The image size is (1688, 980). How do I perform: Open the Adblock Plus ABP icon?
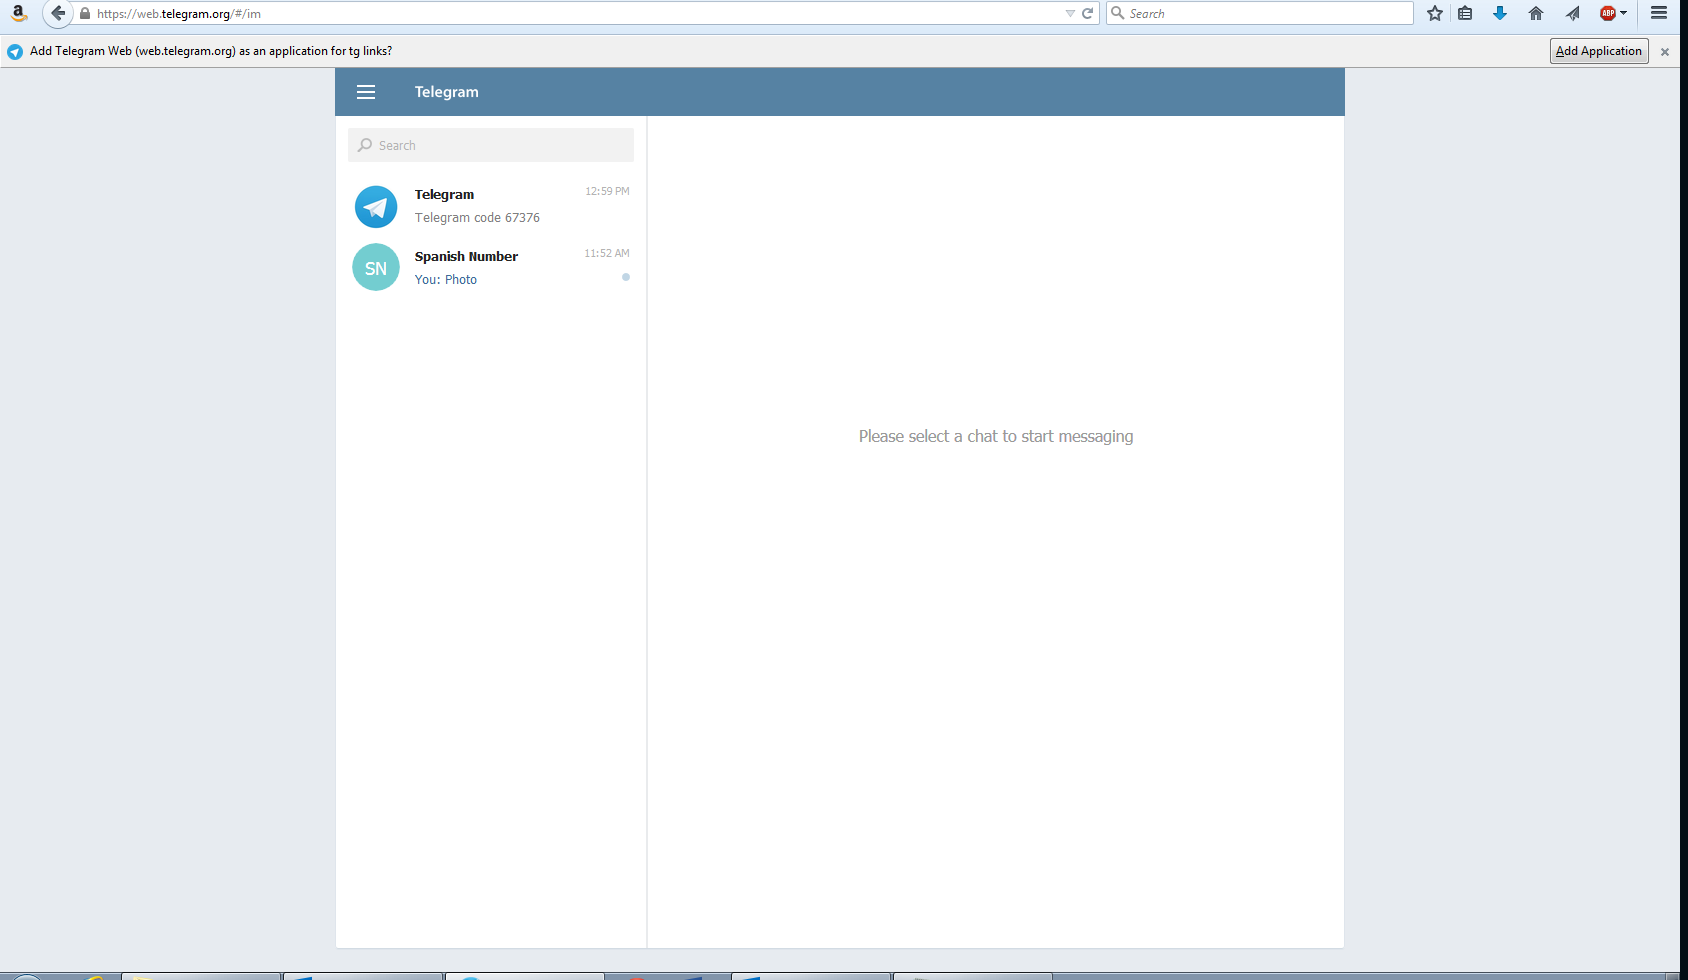1608,13
